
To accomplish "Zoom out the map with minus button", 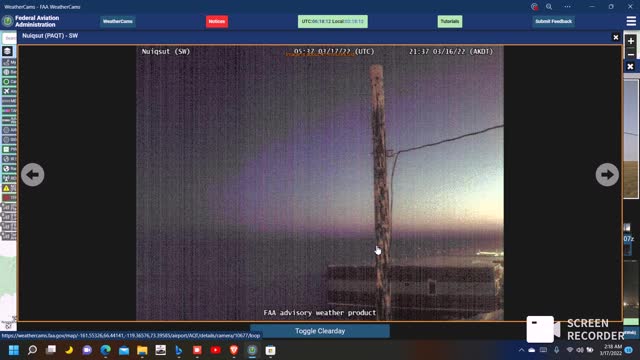I will point(631,55).
